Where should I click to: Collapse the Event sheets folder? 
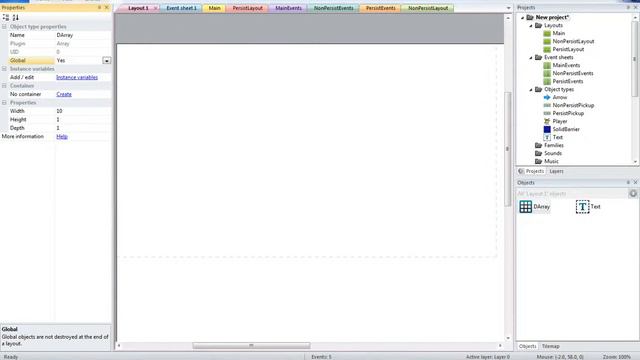pyautogui.click(x=531, y=58)
